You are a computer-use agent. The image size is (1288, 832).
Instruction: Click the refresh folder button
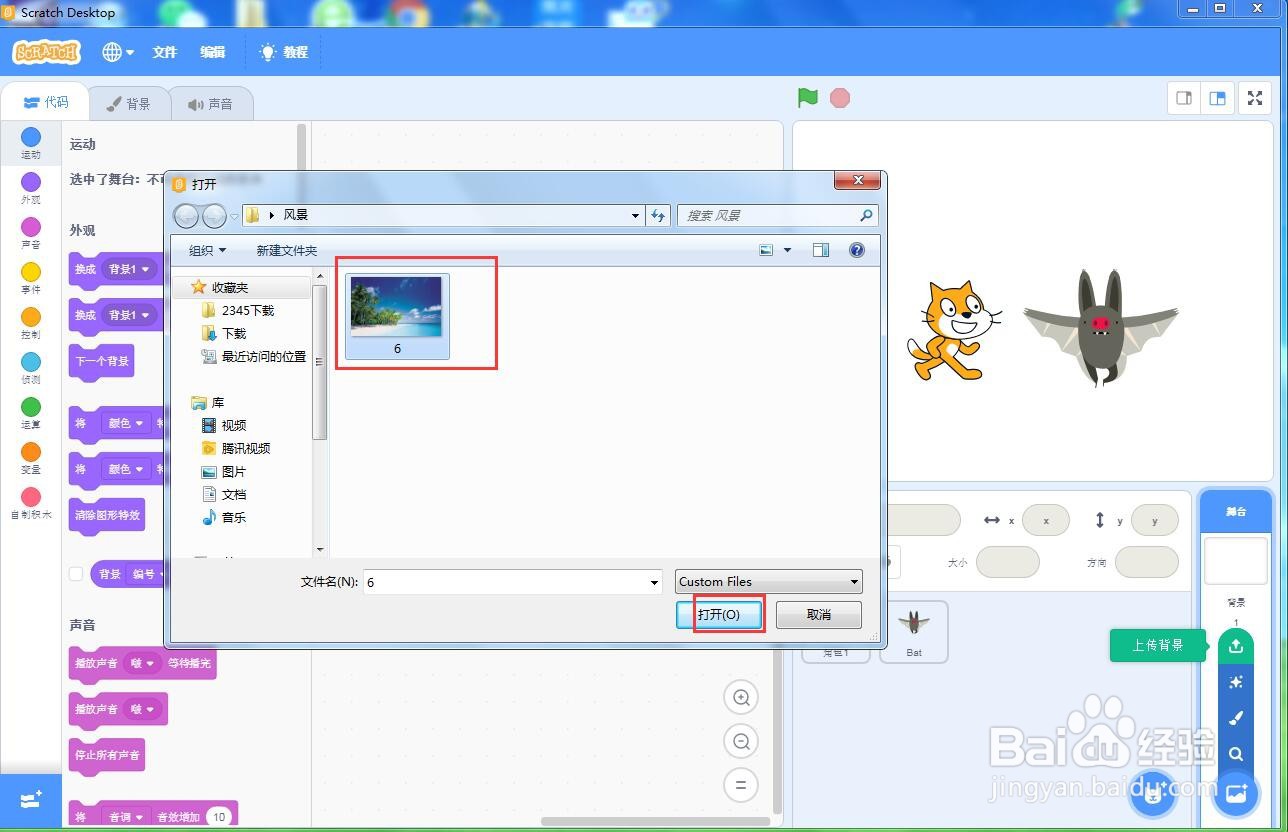(x=658, y=215)
